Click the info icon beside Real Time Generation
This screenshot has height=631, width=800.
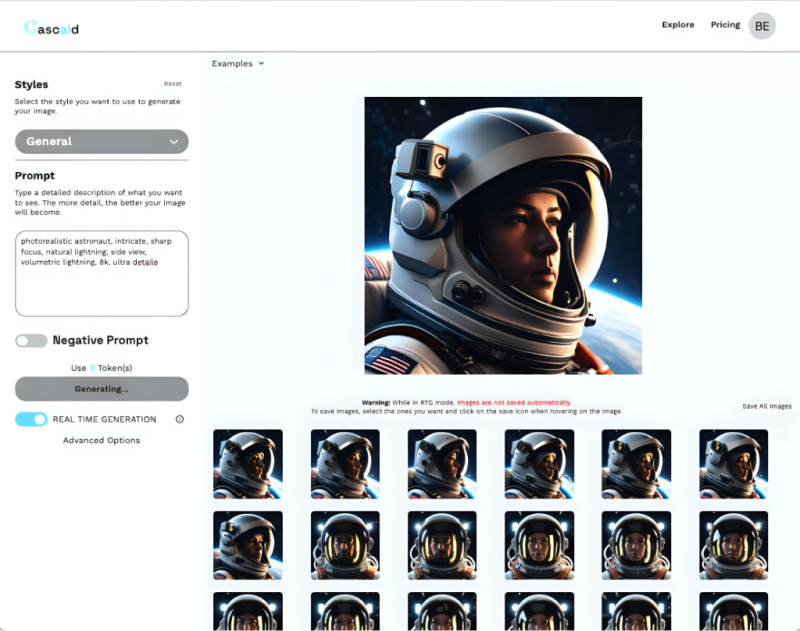click(x=180, y=419)
